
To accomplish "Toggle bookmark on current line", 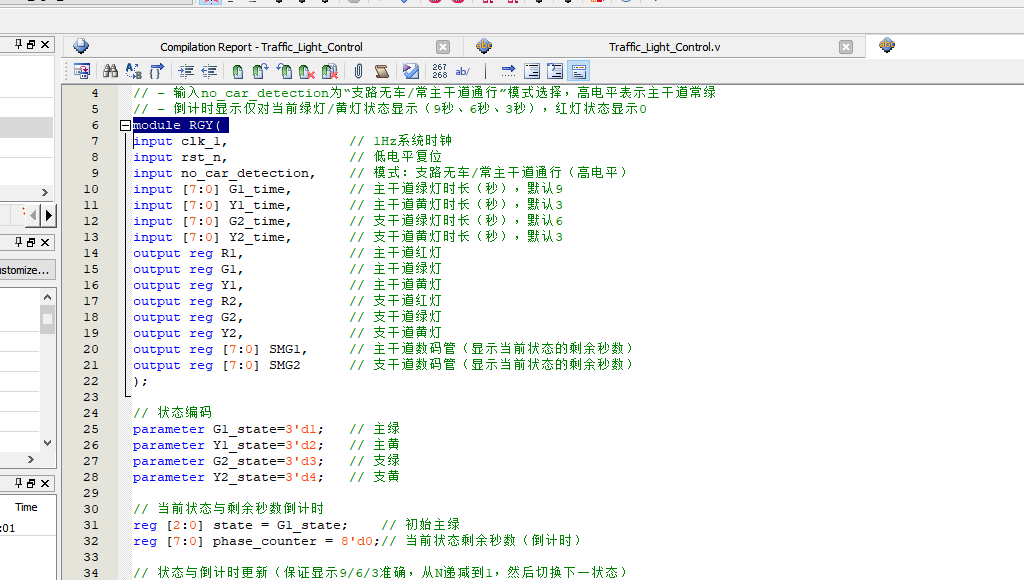I will click(238, 71).
